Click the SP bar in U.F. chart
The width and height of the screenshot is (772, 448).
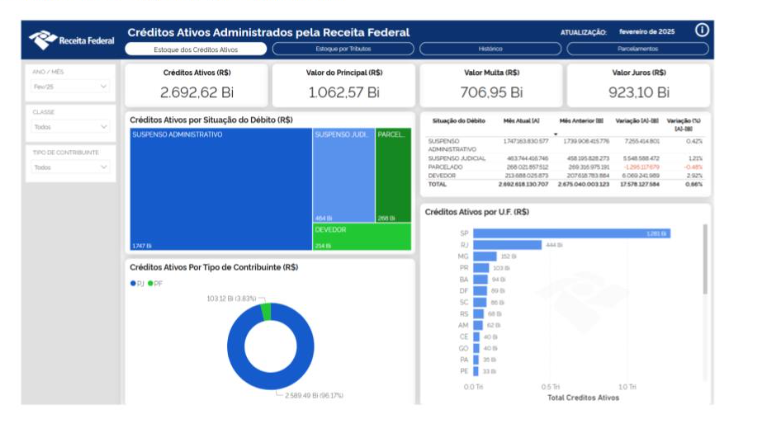click(x=570, y=233)
